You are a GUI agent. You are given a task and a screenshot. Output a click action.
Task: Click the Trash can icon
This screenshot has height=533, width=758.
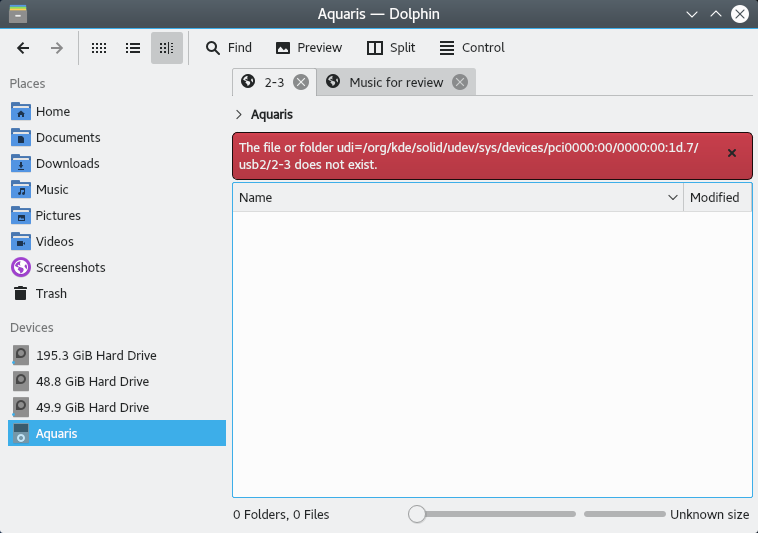[21, 294]
